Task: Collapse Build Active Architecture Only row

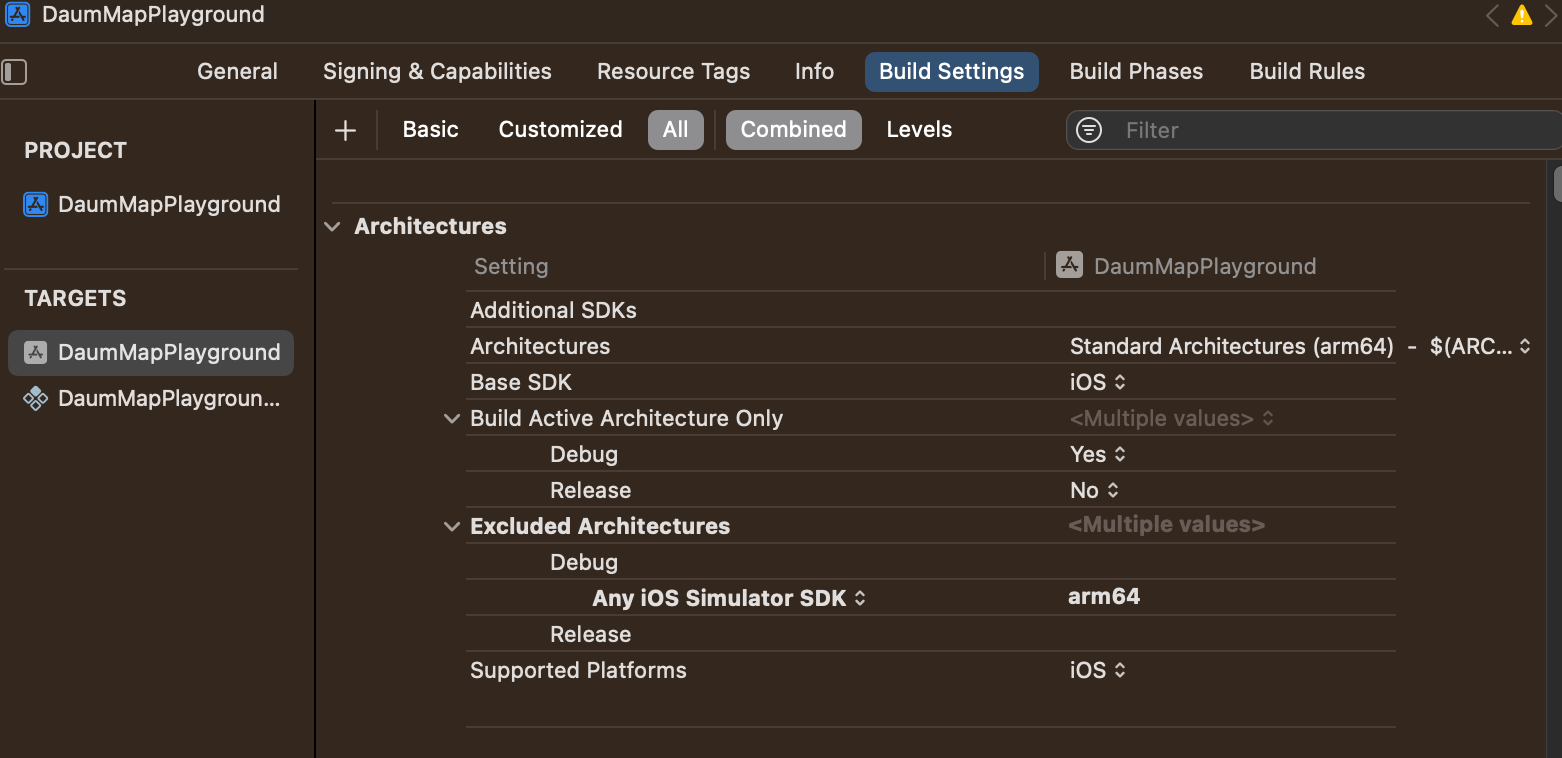Action: click(451, 419)
